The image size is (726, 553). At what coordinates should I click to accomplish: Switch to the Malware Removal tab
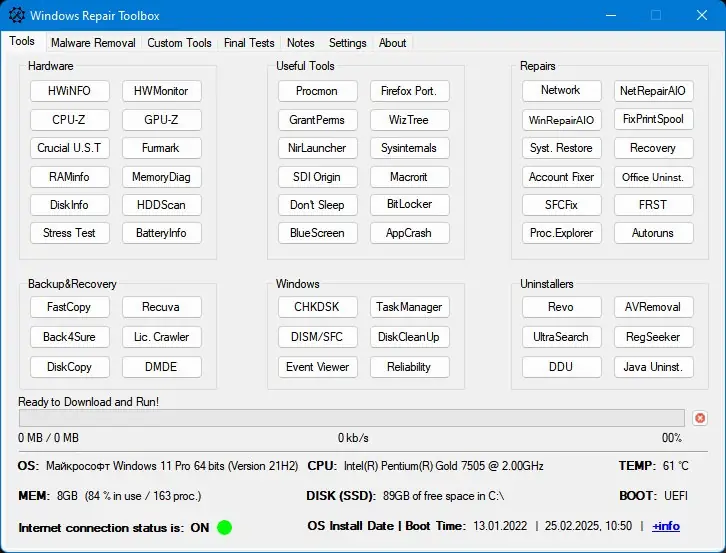(x=93, y=43)
